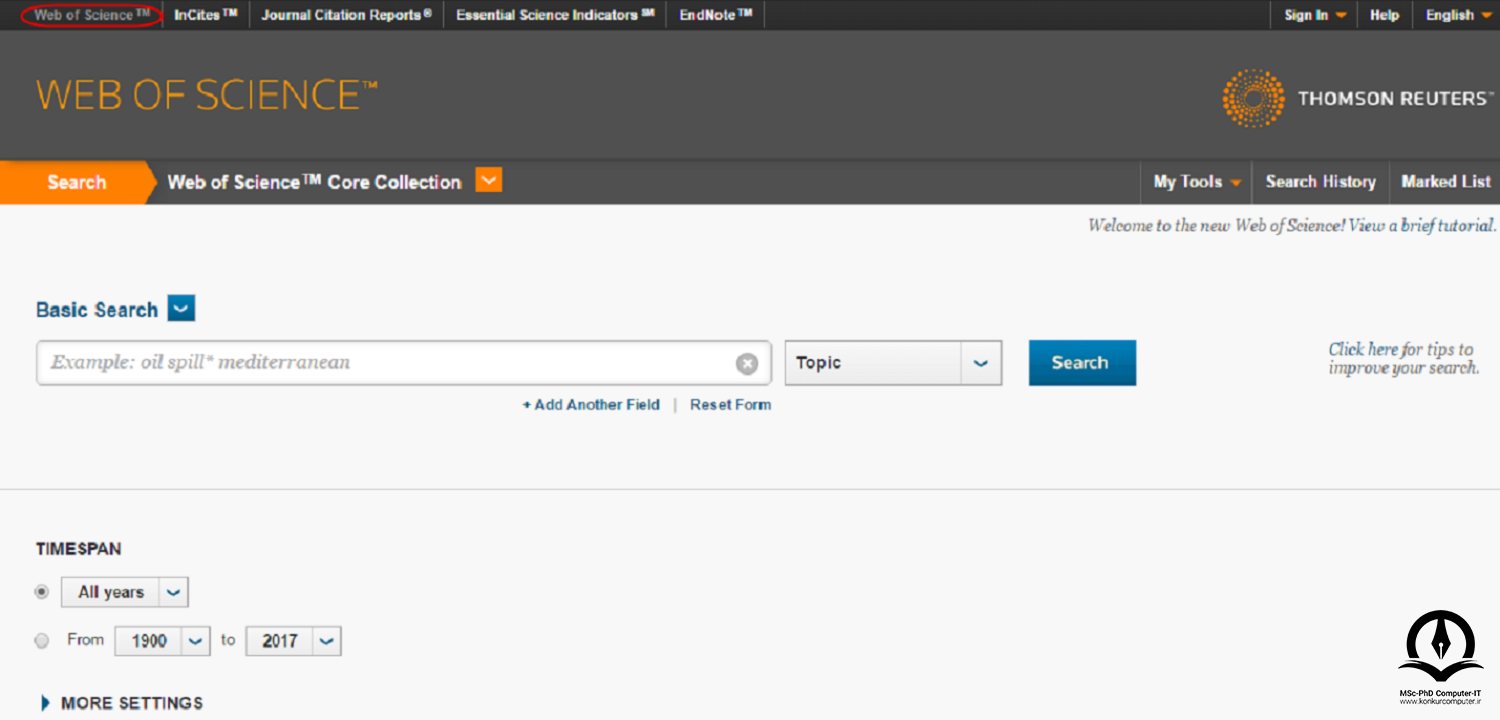The image size is (1500, 720).
Task: Open Search History
Action: (x=1320, y=182)
